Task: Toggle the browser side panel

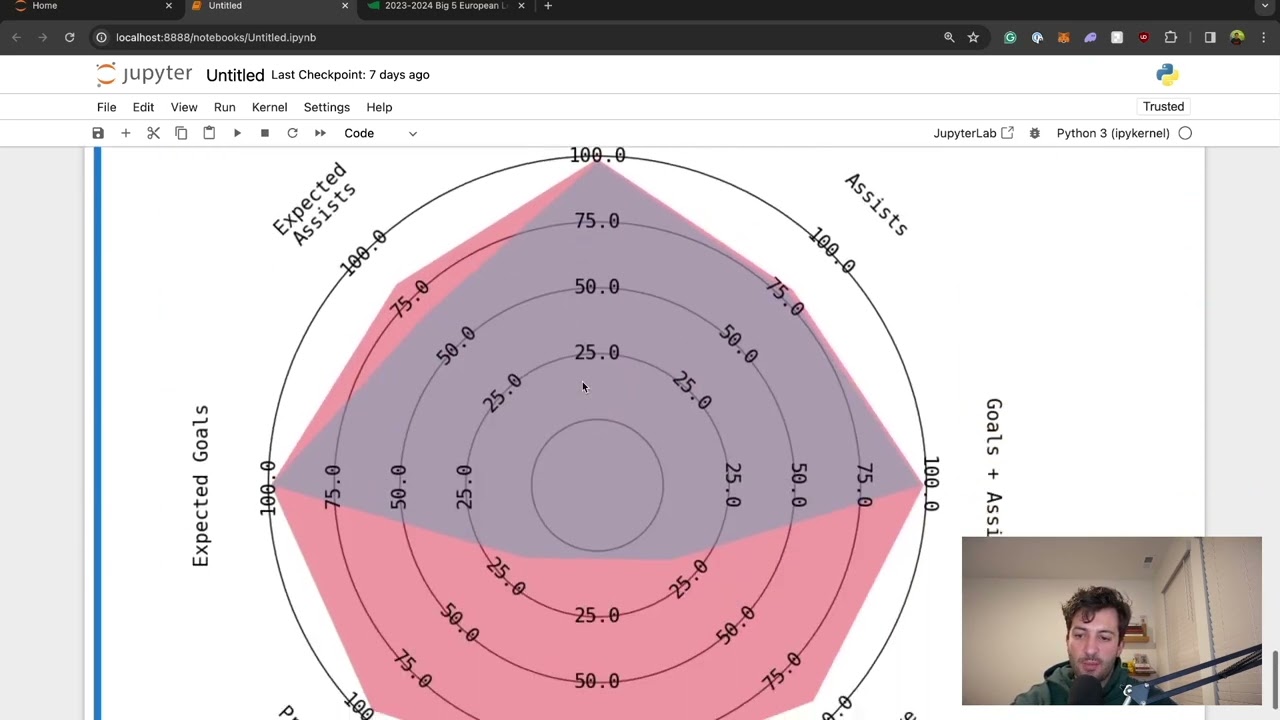Action: 1210,37
